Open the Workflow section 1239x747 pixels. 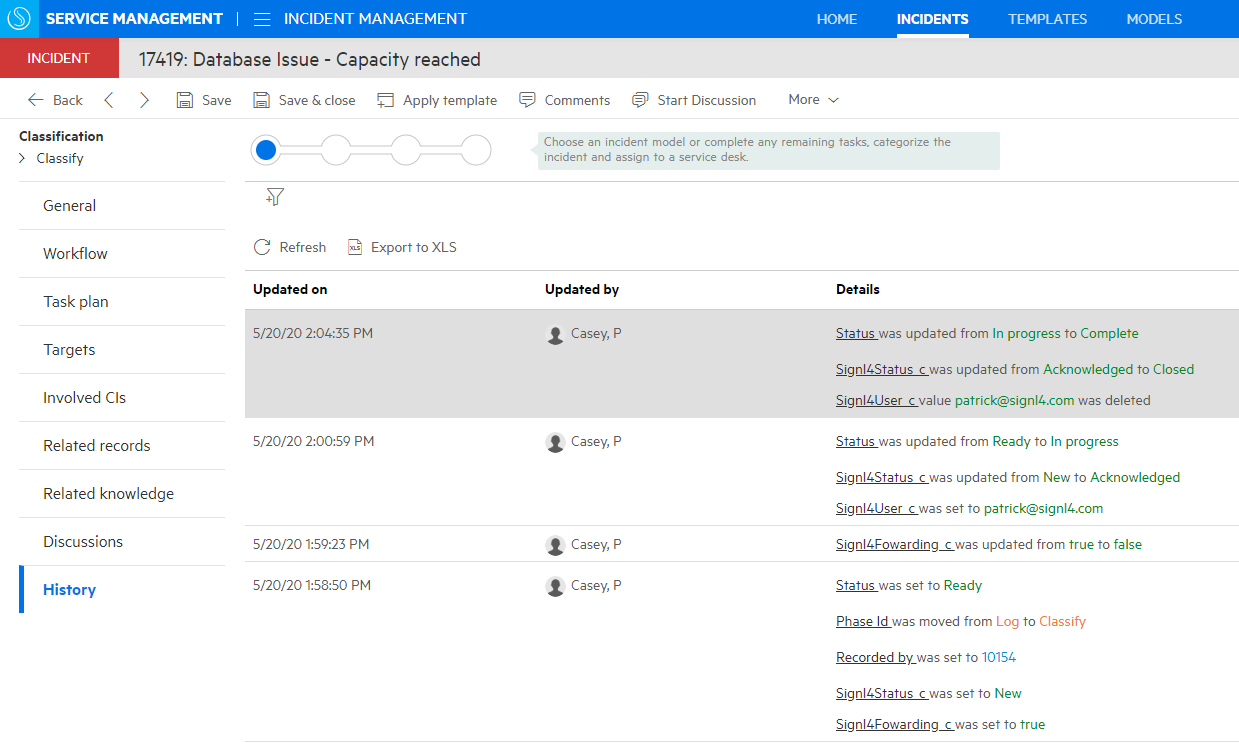[122, 254]
